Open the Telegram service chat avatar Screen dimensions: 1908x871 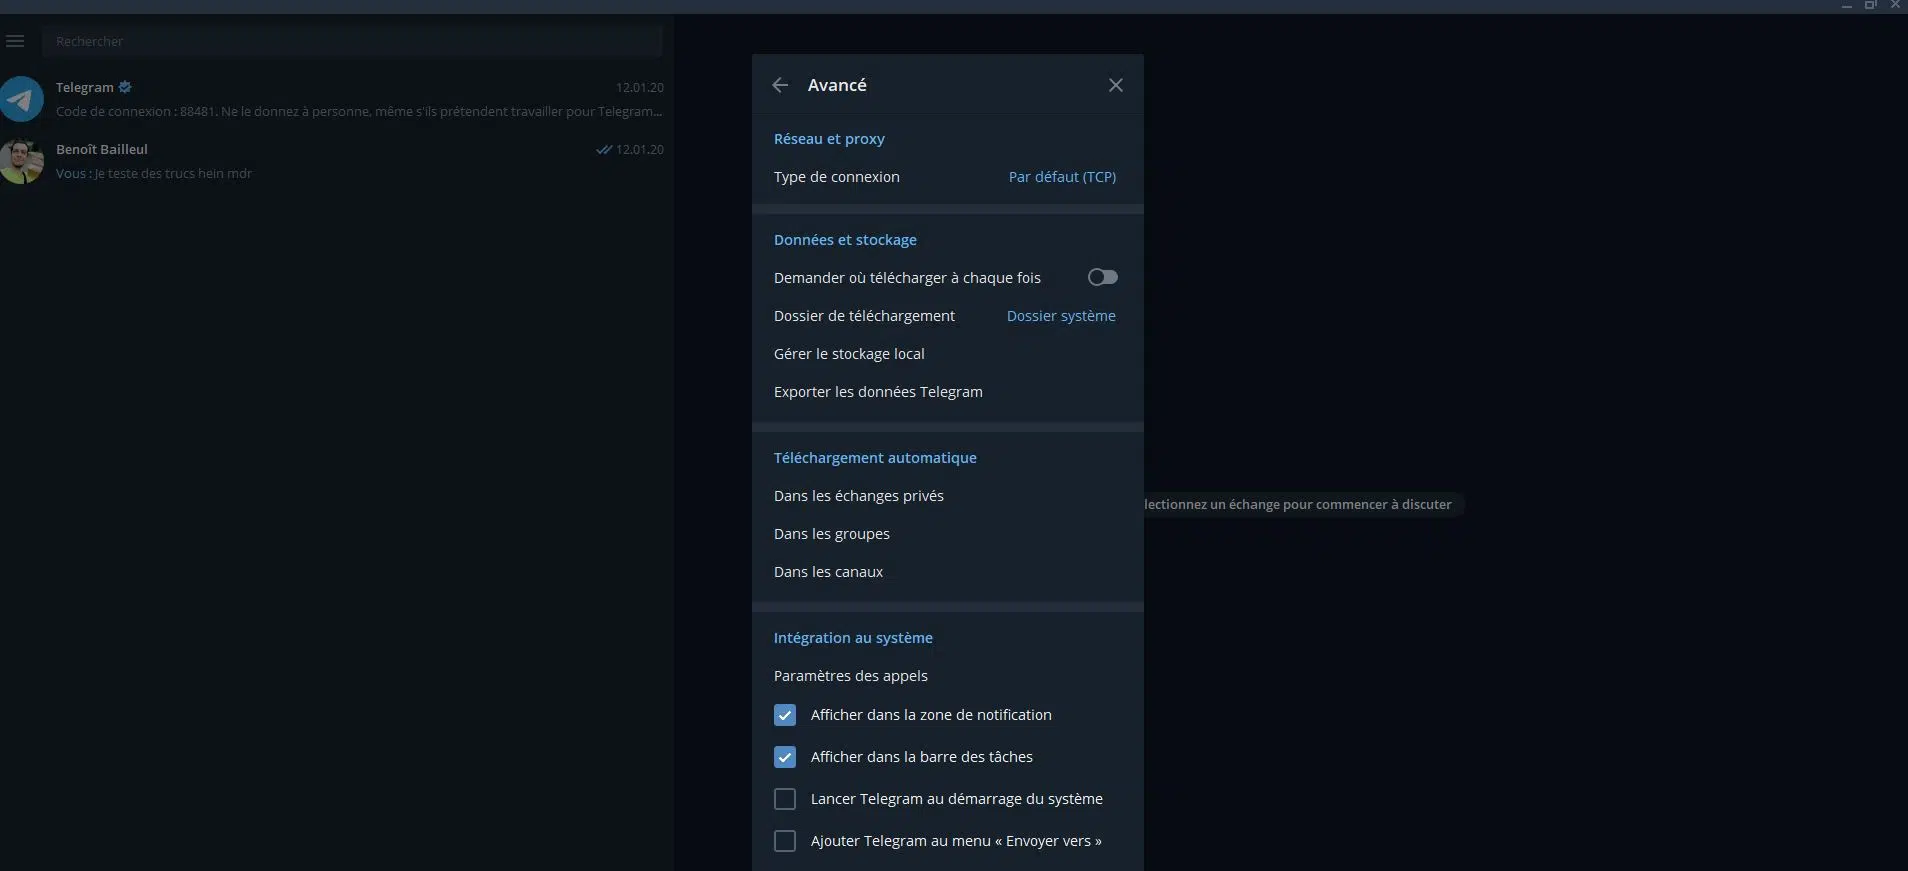pyautogui.click(x=21, y=99)
